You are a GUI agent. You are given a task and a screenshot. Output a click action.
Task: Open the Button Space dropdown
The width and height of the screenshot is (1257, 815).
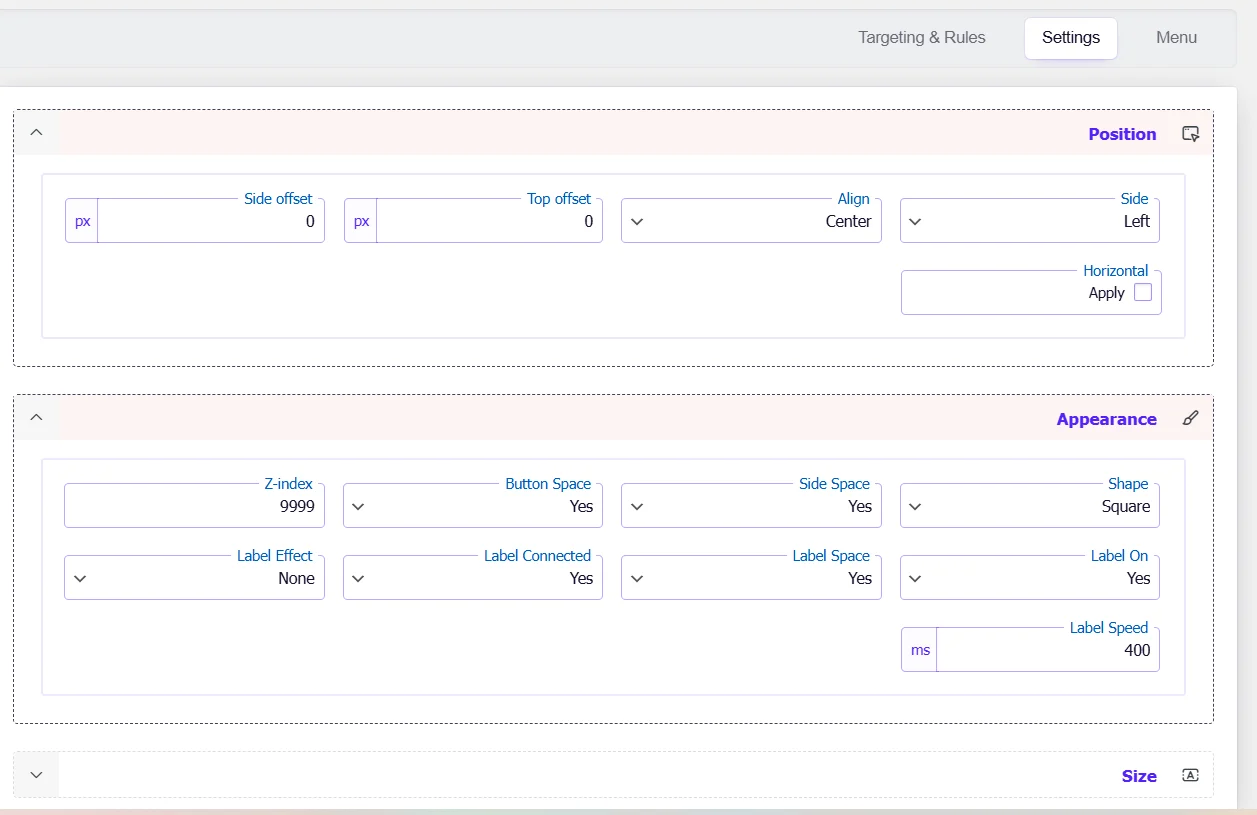(x=473, y=507)
